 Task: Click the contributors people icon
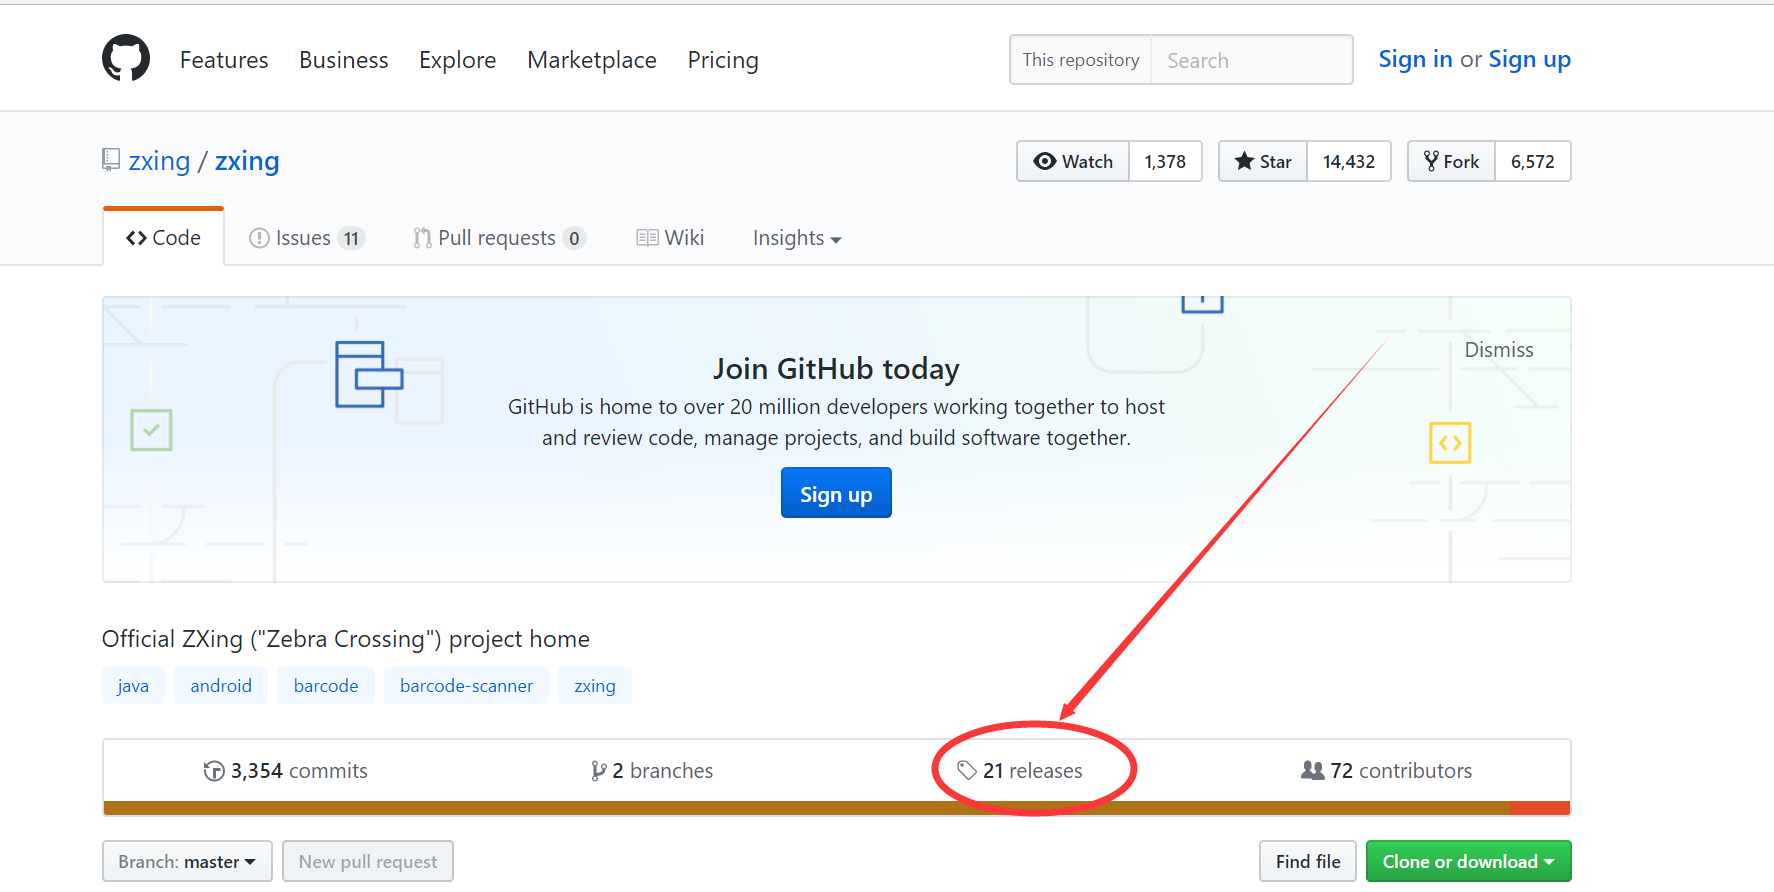coord(1312,770)
